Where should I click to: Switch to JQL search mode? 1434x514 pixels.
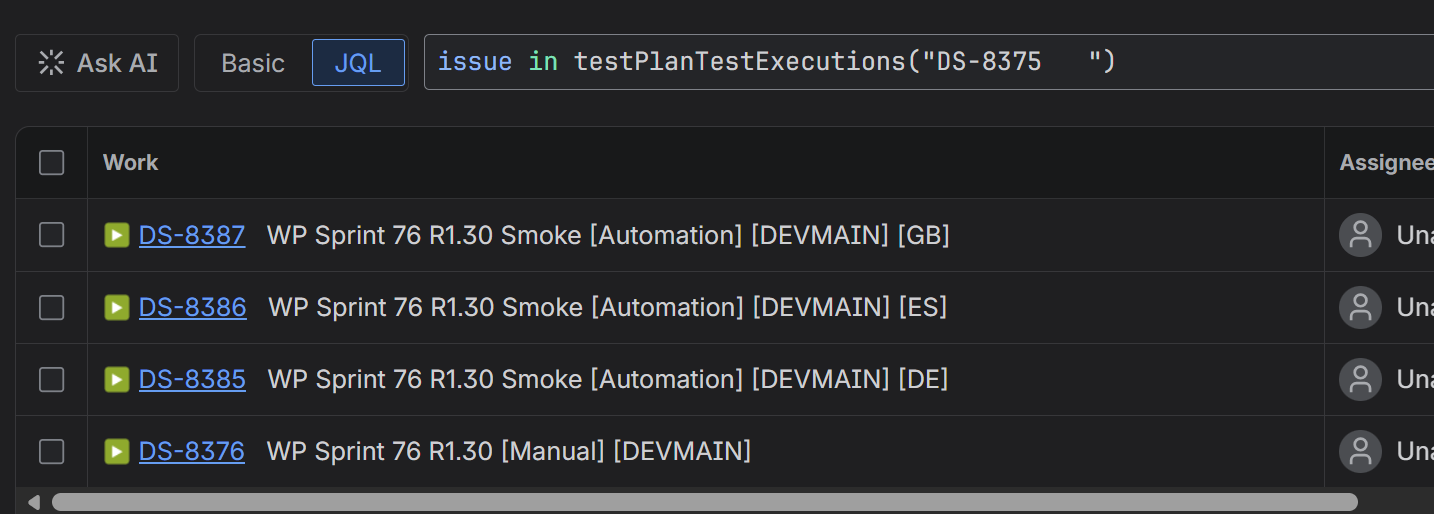[x=358, y=63]
